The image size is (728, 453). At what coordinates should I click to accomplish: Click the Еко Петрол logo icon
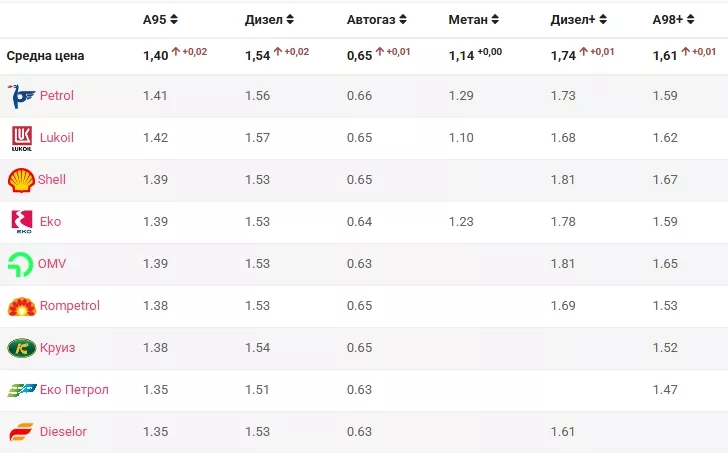click(x=21, y=390)
